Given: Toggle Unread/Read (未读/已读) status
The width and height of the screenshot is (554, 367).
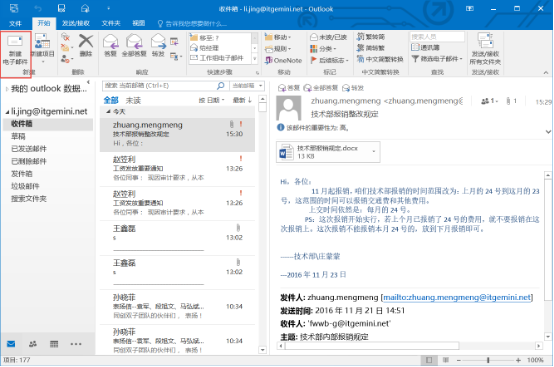Looking at the screenshot, I should pyautogui.click(x=329, y=37).
